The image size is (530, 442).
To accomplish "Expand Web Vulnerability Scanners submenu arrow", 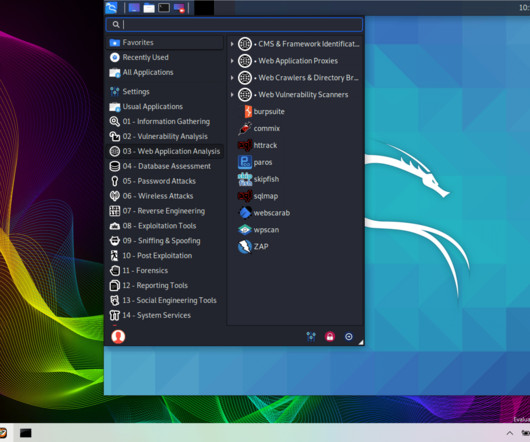I will [232, 95].
